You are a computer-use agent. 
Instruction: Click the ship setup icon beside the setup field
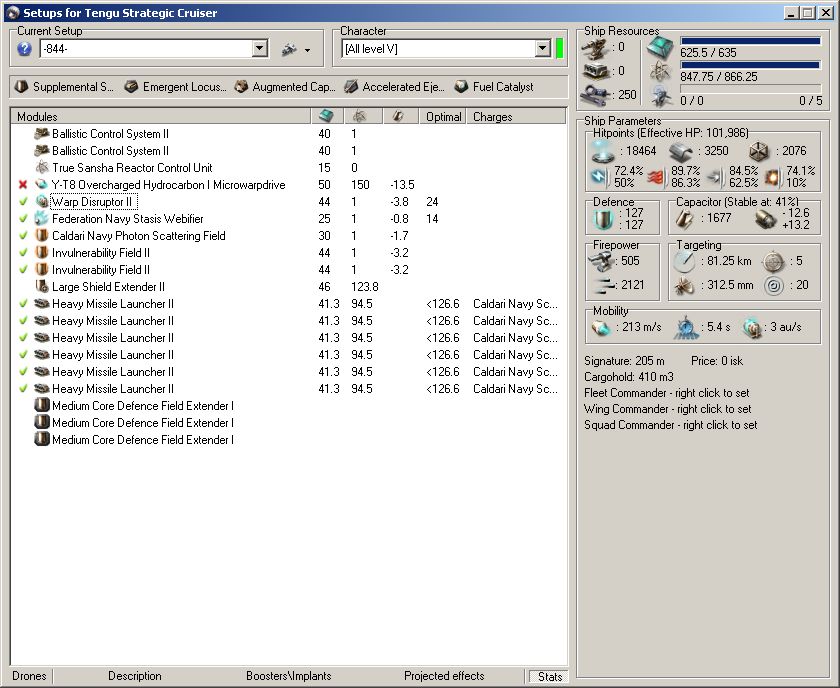288,49
